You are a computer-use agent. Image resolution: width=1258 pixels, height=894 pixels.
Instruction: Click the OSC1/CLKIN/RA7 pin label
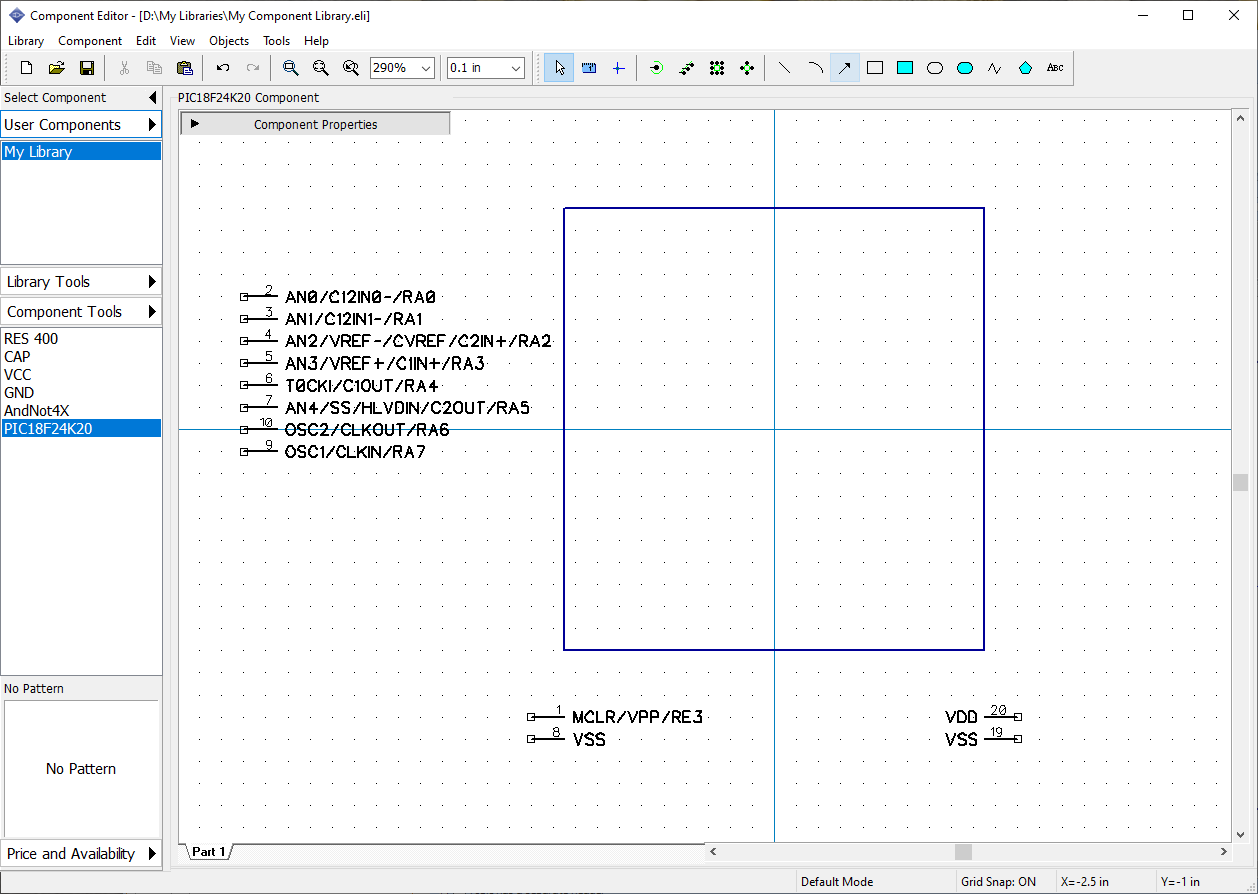[355, 452]
